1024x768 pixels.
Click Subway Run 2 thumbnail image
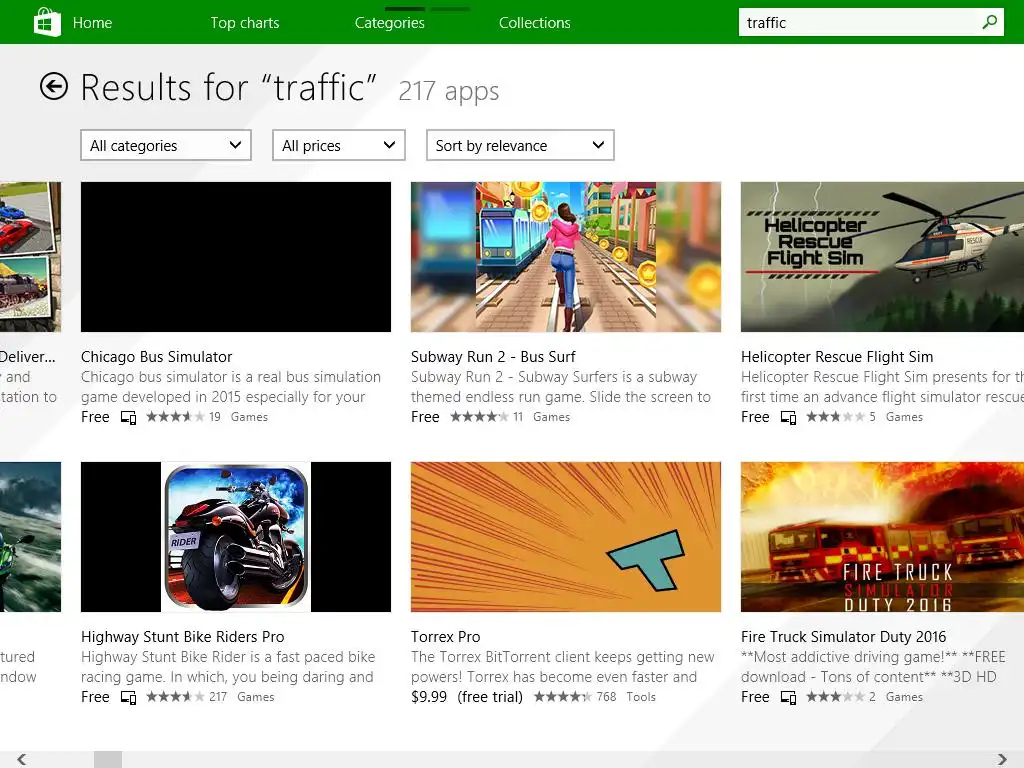(x=566, y=257)
